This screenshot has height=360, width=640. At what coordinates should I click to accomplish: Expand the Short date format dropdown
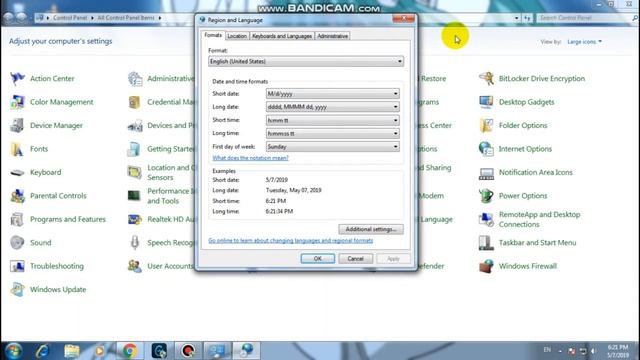tap(332, 93)
